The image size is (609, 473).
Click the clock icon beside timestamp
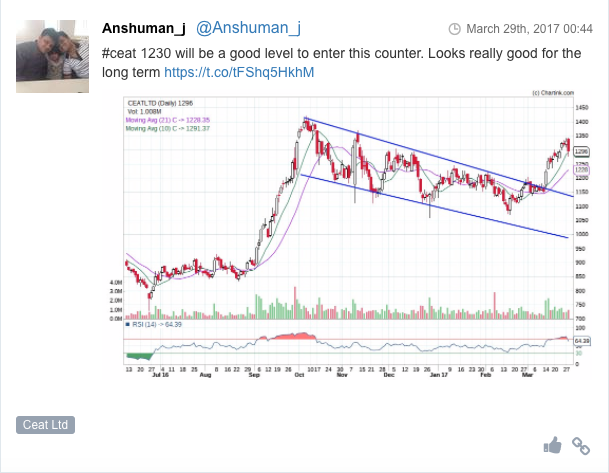[454, 29]
